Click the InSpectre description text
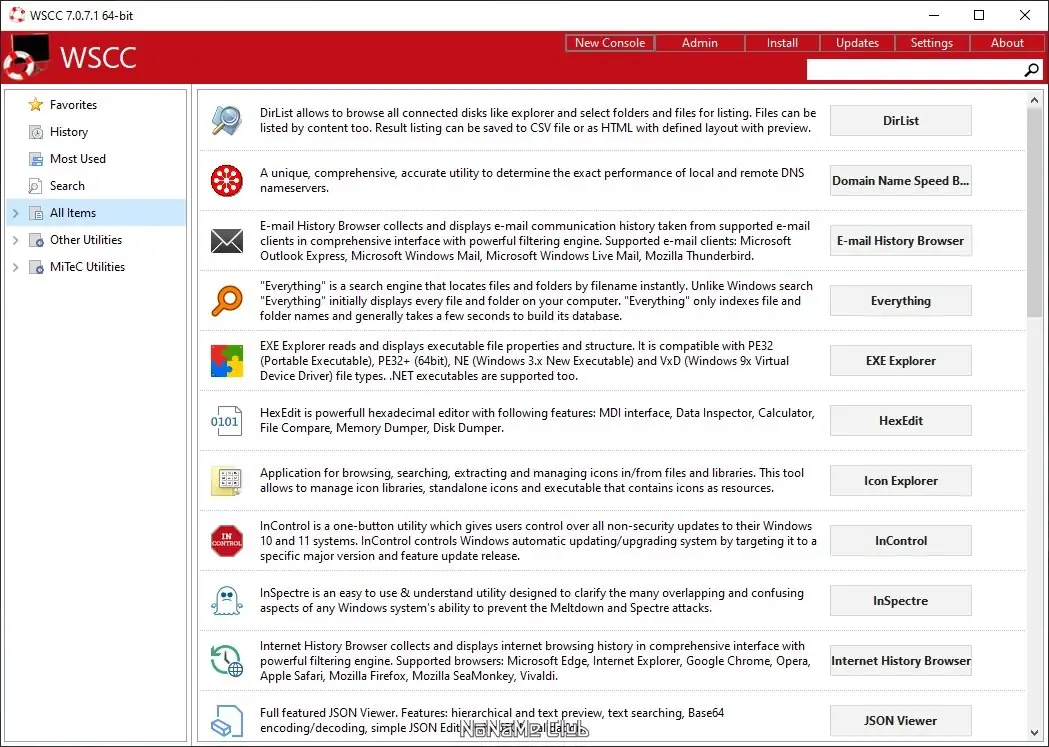Image resolution: width=1049 pixels, height=747 pixels. [532, 601]
